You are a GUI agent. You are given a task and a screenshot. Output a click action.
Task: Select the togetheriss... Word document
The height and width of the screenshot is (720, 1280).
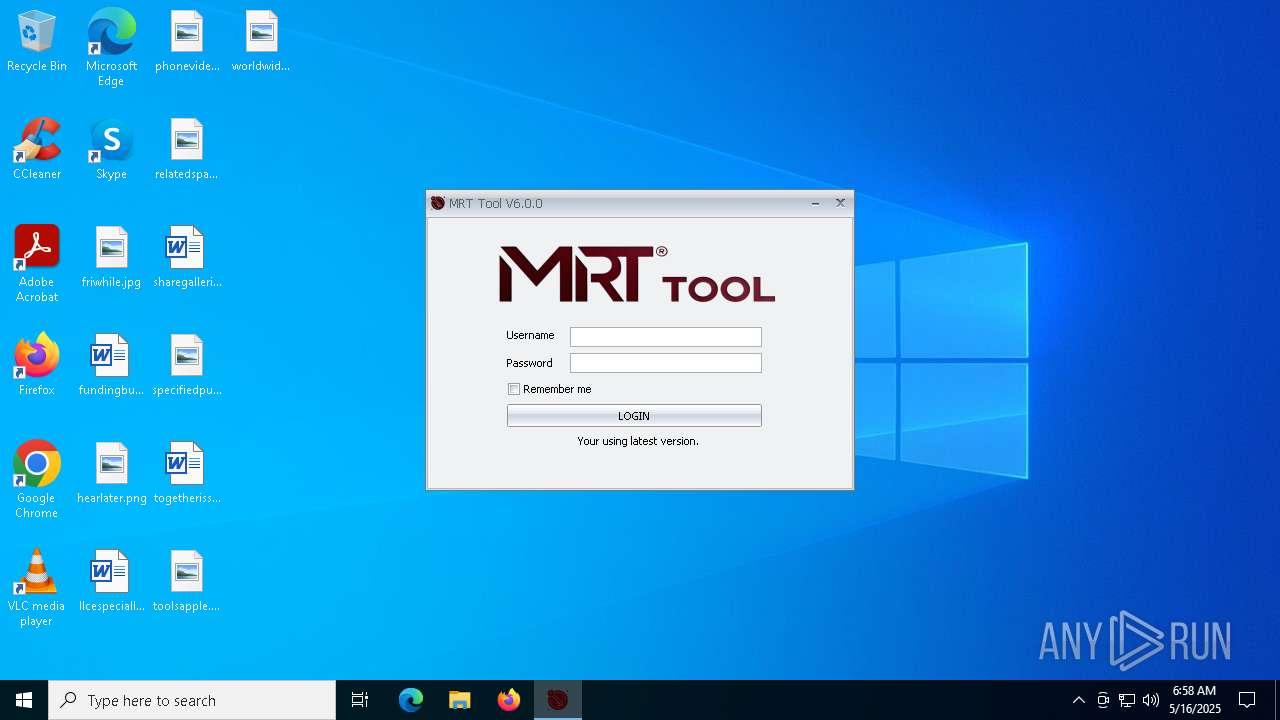187,474
